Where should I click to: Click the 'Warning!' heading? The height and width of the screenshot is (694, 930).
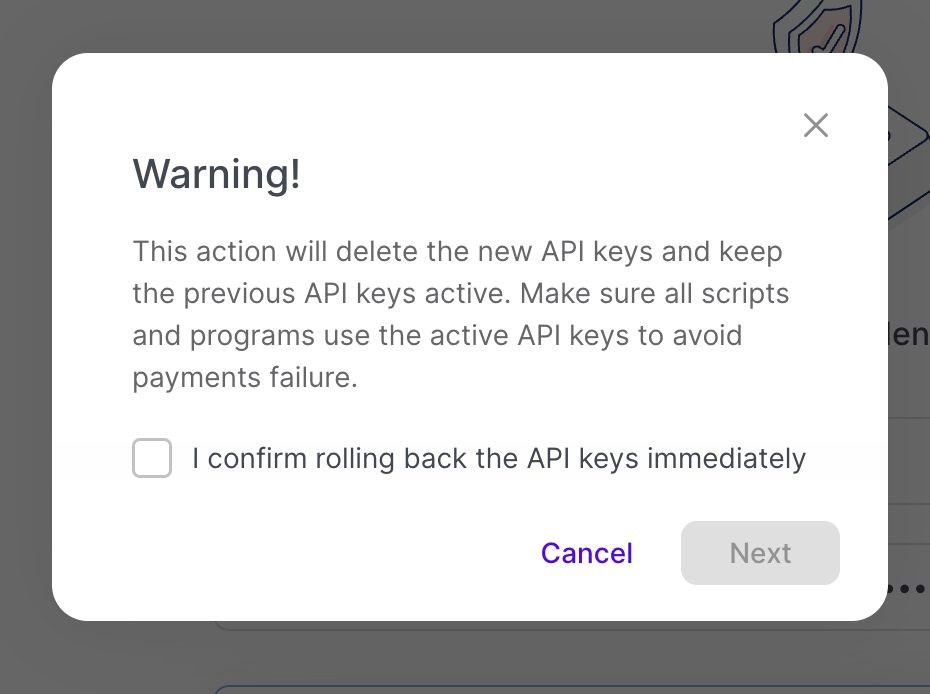click(x=217, y=175)
